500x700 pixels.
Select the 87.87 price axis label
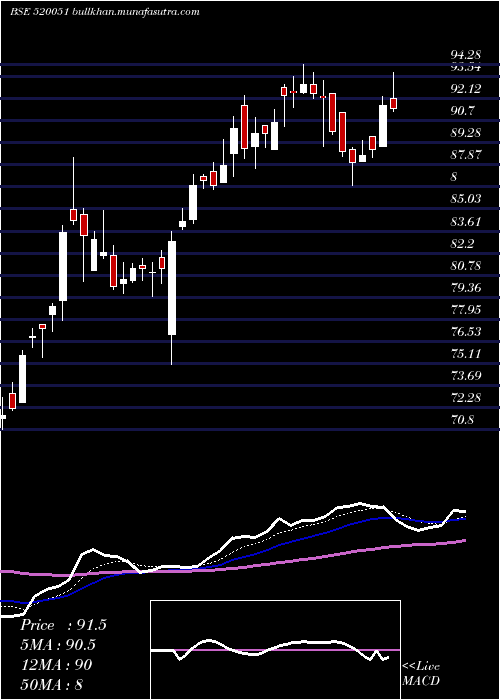point(466,155)
